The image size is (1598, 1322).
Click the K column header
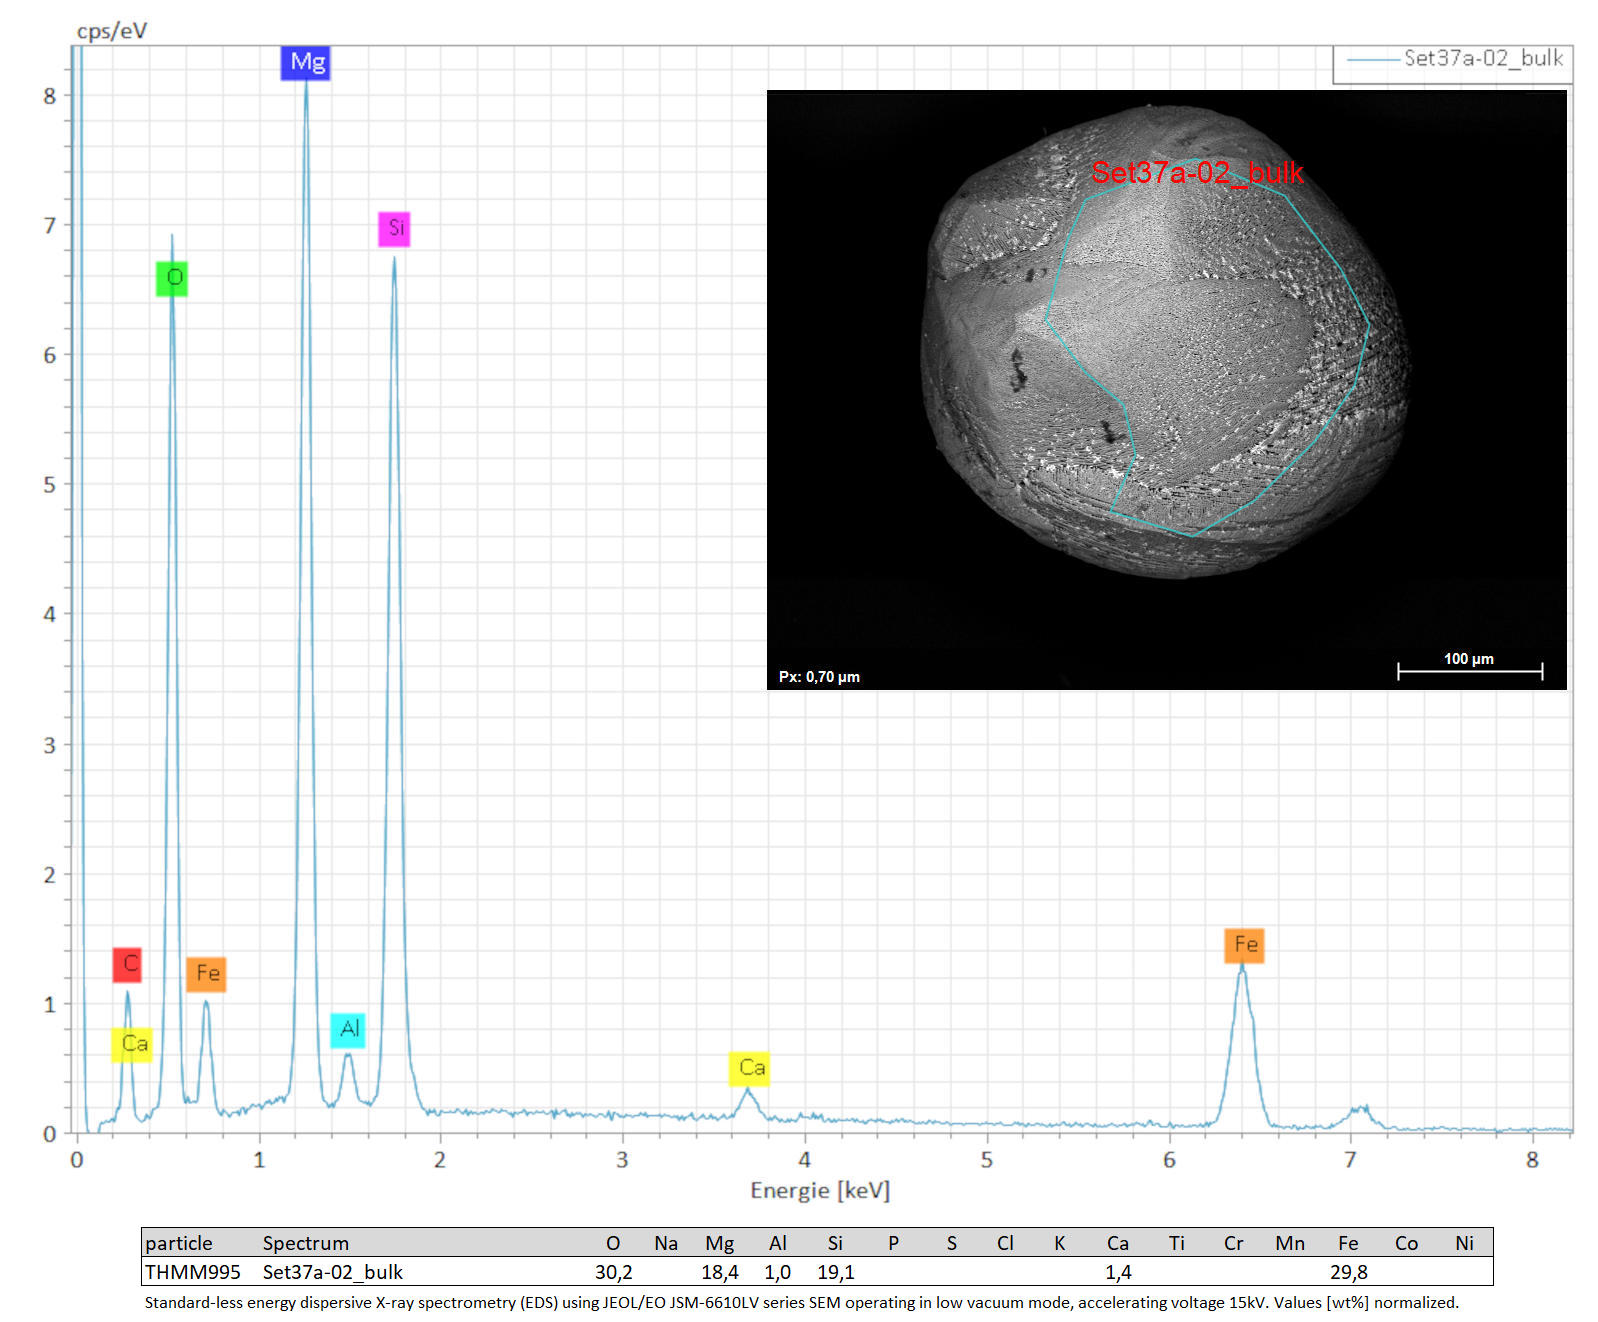[x=1060, y=1243]
